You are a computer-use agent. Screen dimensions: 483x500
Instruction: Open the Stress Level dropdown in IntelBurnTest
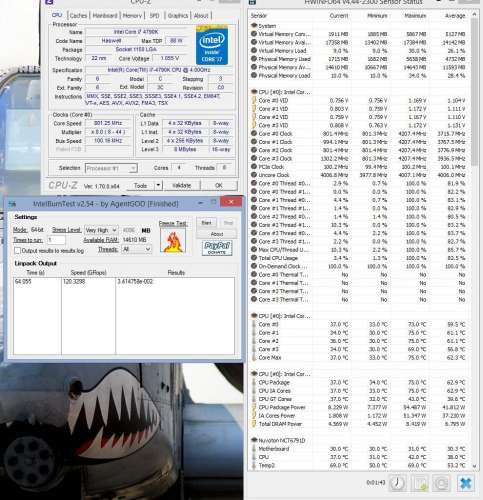[101, 230]
